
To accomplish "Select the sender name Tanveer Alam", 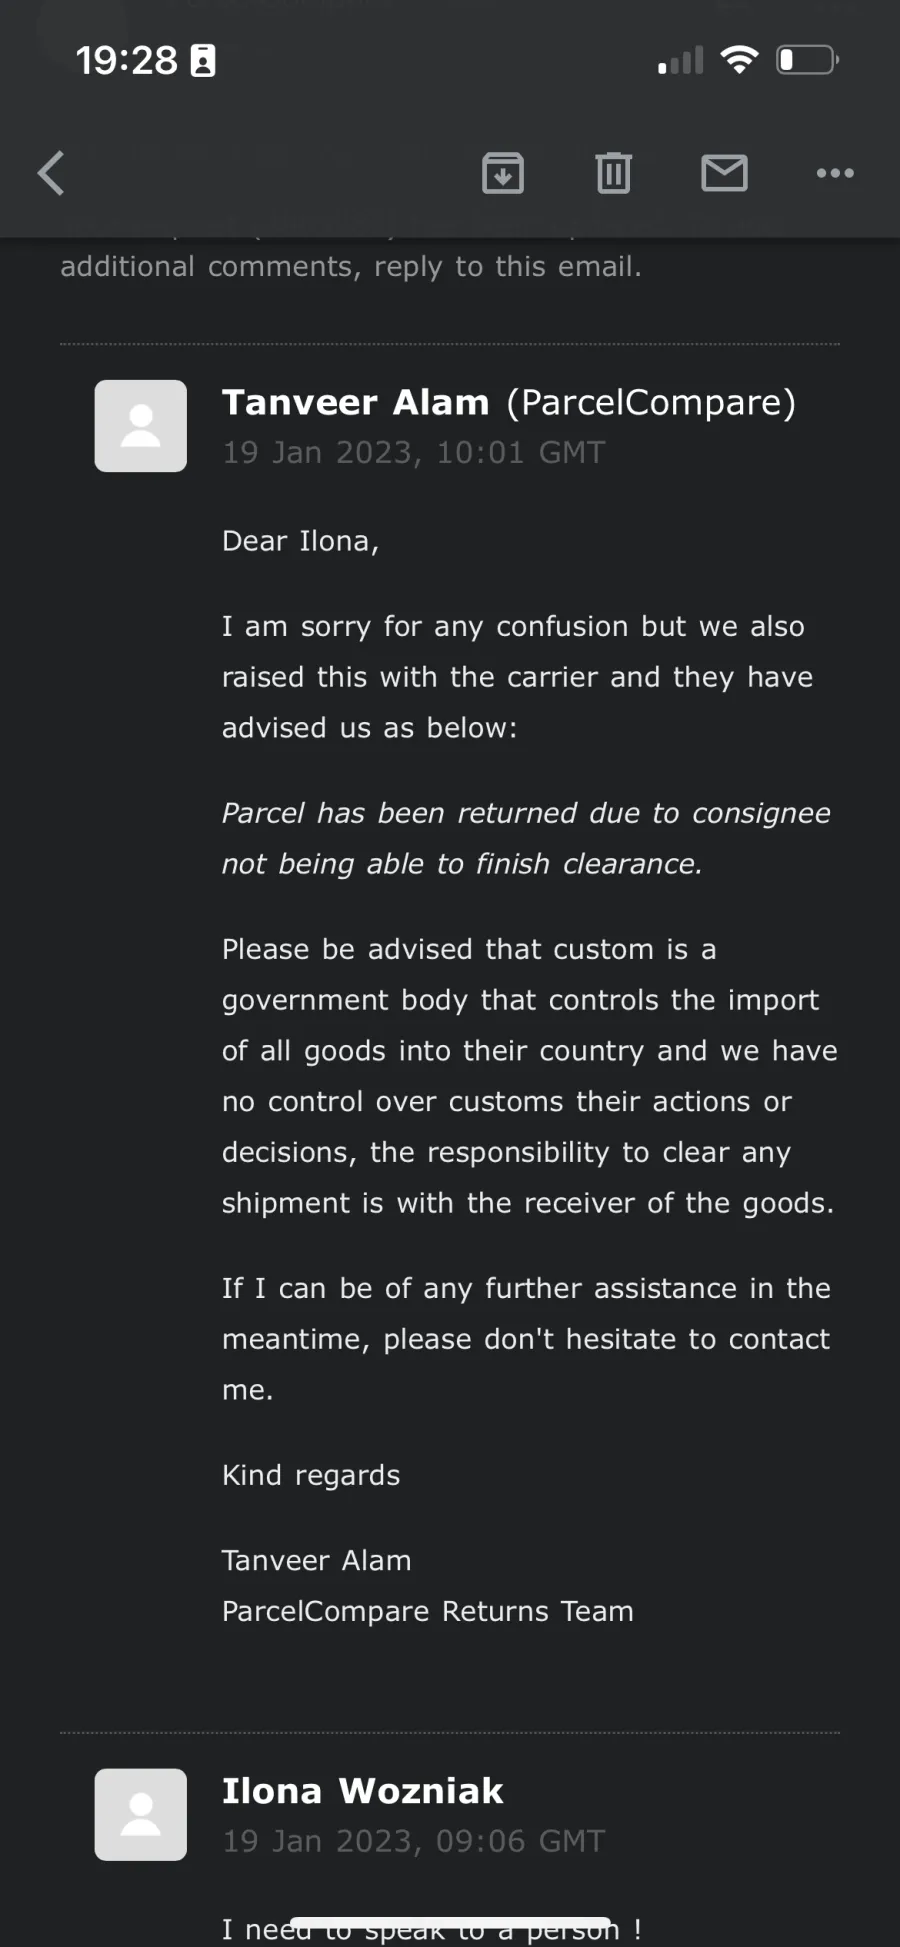I will pyautogui.click(x=356, y=402).
